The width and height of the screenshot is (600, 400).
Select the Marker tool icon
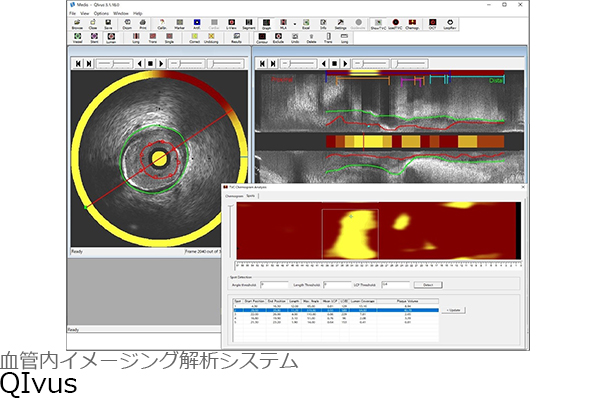pyautogui.click(x=179, y=24)
